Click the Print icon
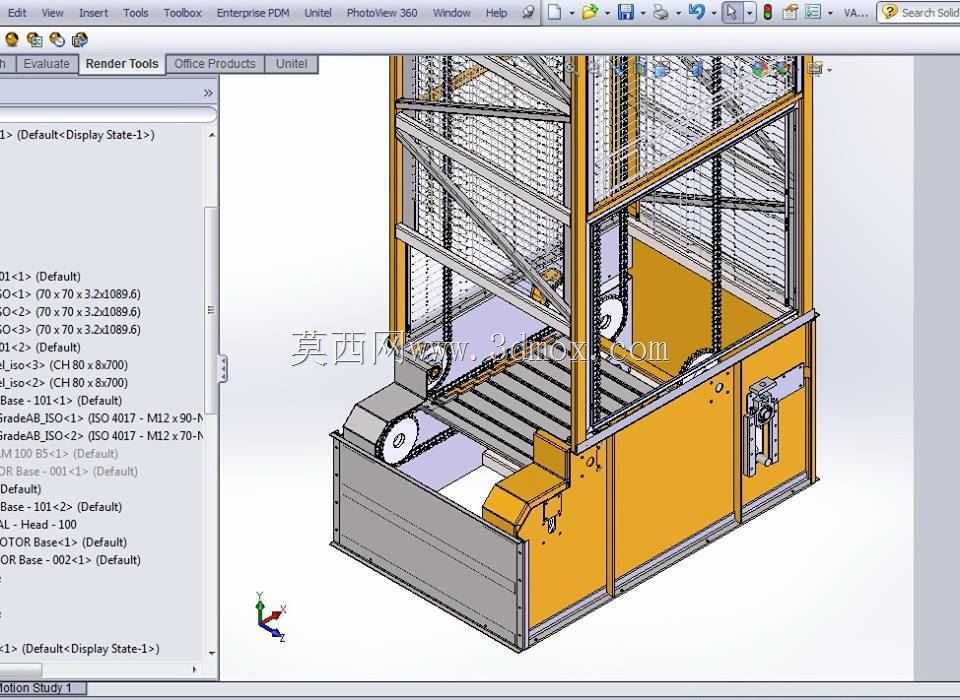Image resolution: width=960 pixels, height=700 pixels. pos(661,12)
